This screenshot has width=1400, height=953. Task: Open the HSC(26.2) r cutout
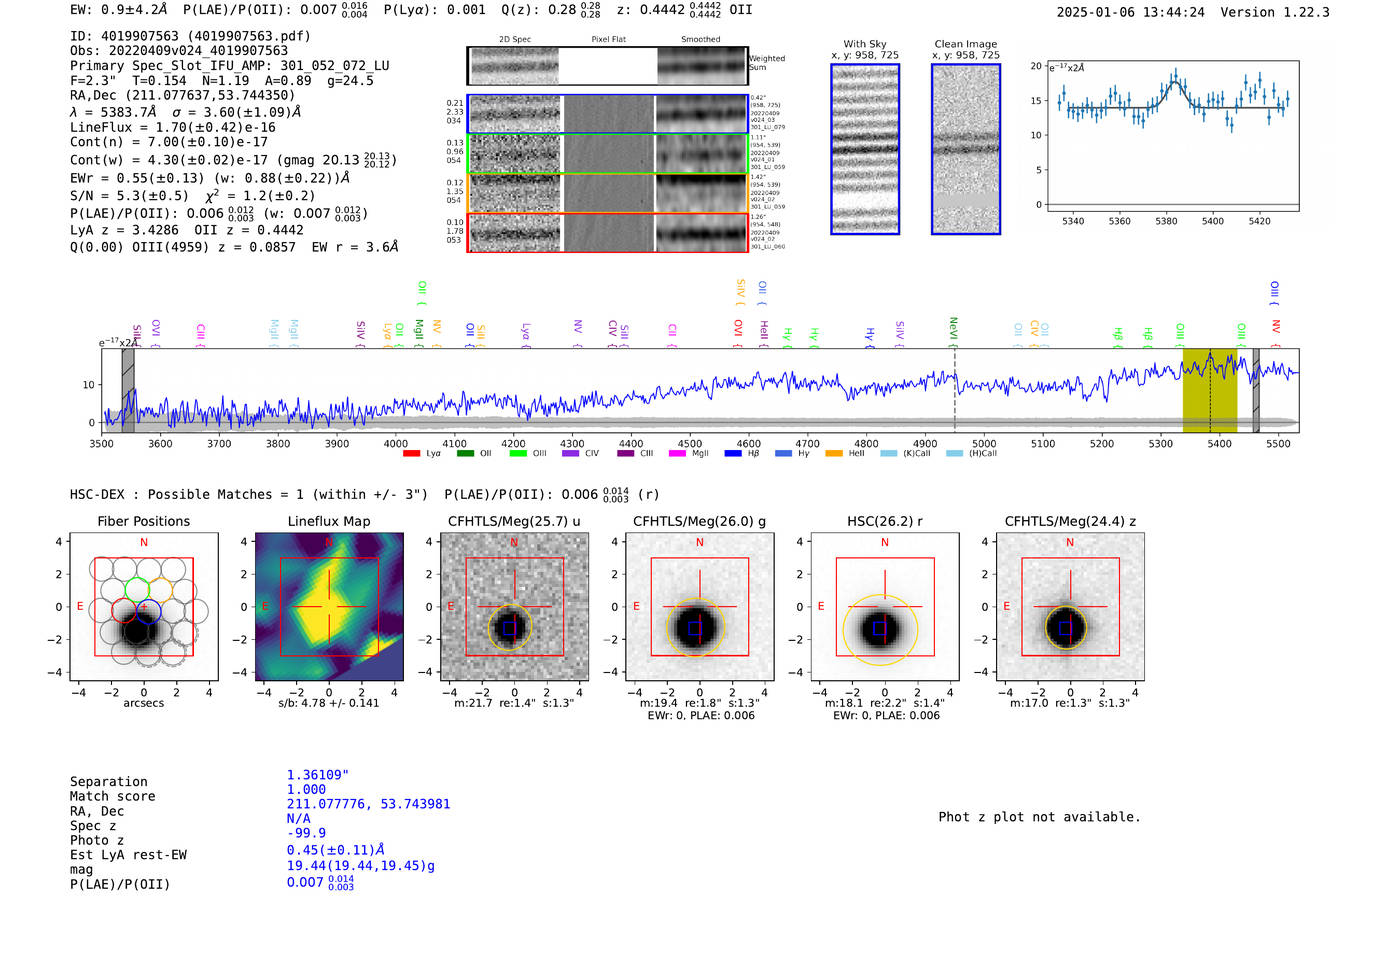885,607
